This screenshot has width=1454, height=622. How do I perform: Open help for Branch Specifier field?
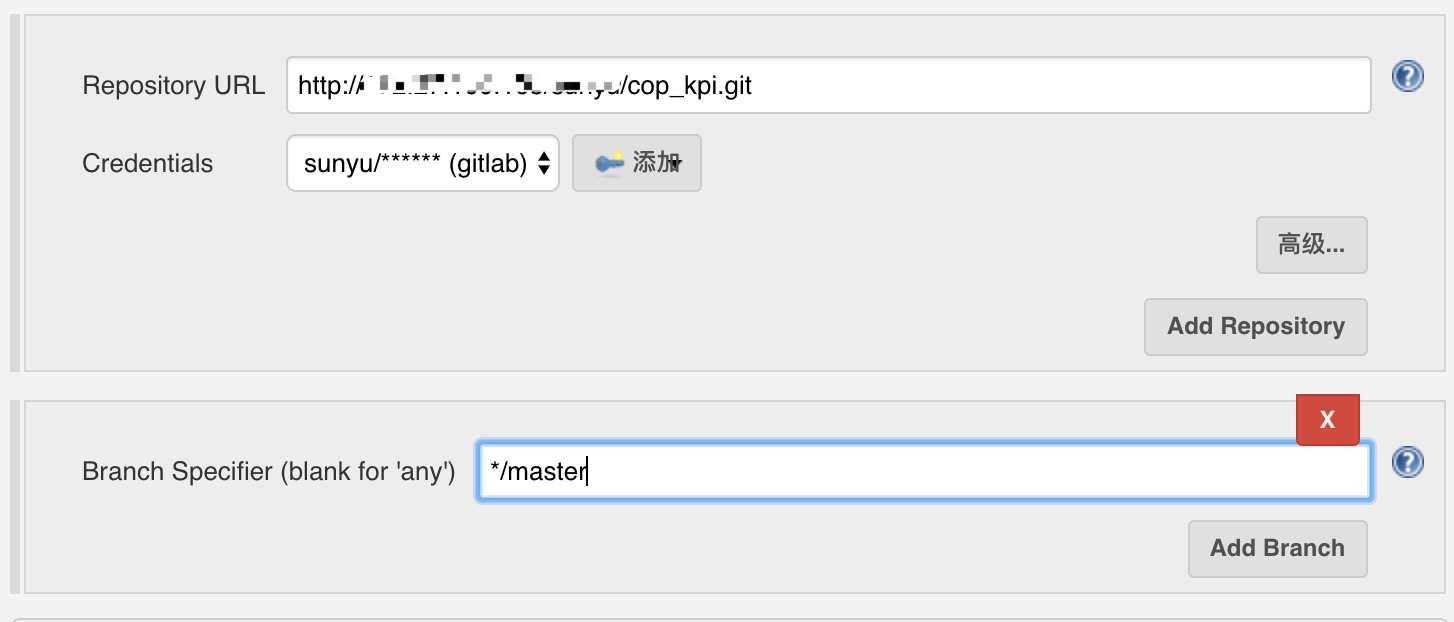pyautogui.click(x=1408, y=461)
